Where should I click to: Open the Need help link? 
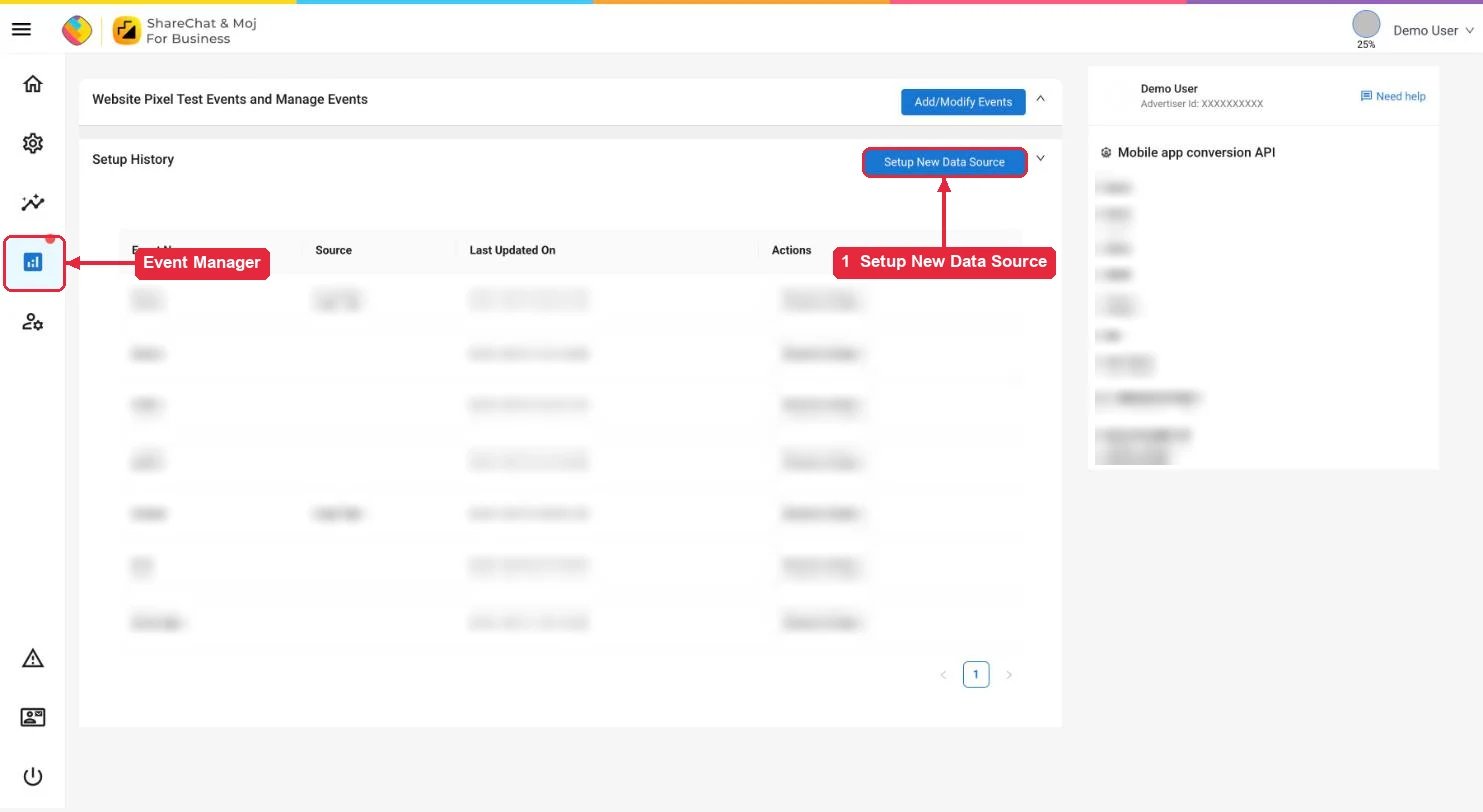point(1393,96)
